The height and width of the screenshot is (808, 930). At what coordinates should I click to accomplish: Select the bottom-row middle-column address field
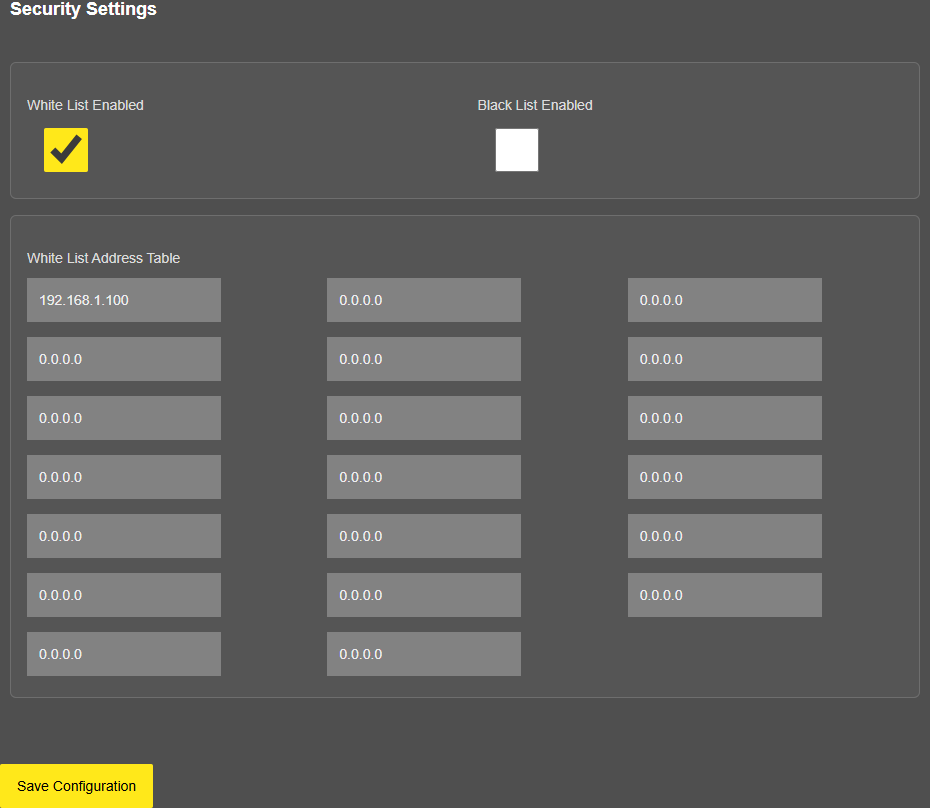424,654
